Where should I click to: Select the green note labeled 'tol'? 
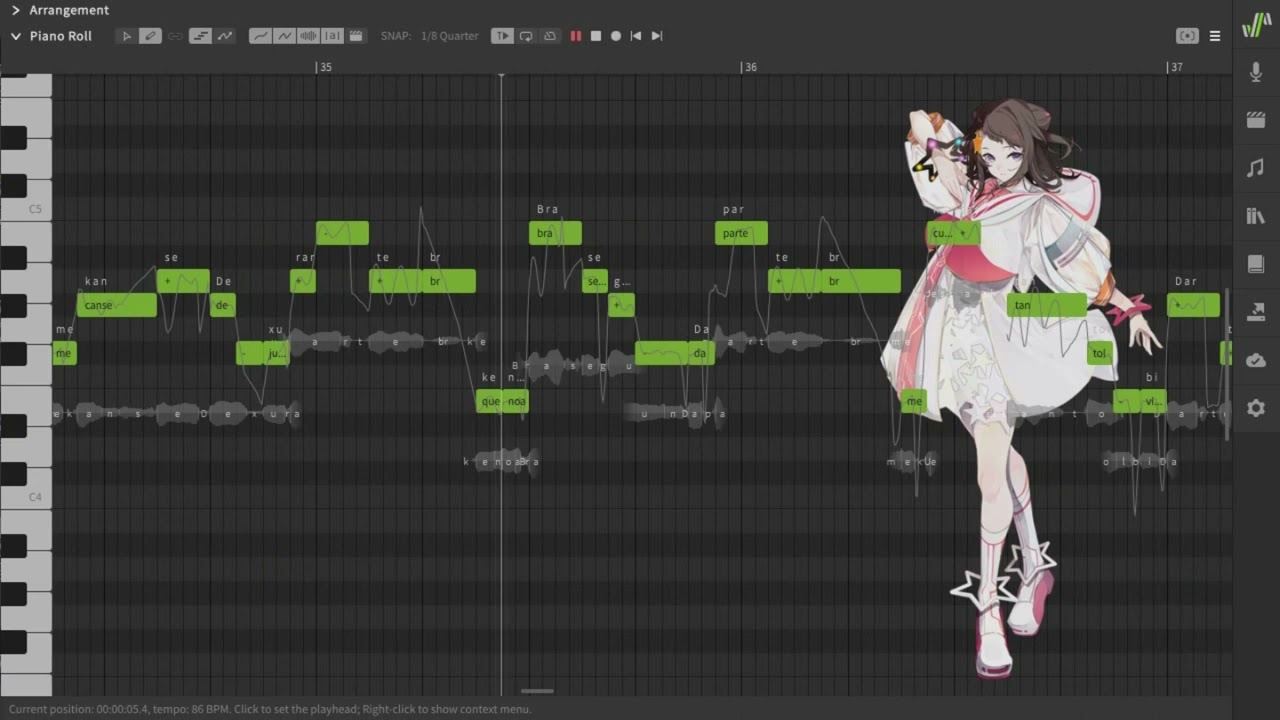1100,353
